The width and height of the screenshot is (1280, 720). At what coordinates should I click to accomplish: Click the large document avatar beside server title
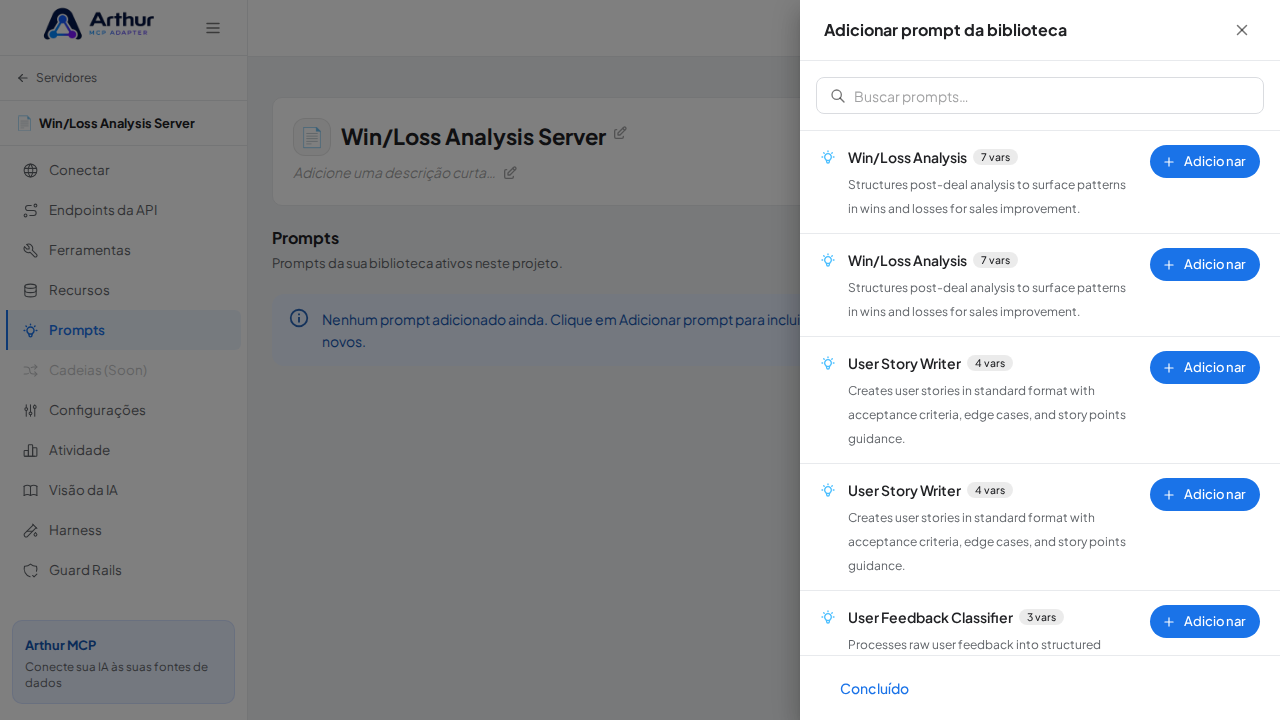click(312, 137)
